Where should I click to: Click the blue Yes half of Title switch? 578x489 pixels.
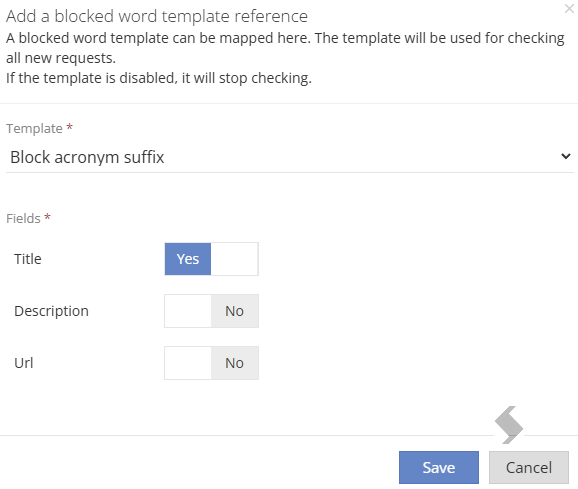tap(188, 259)
